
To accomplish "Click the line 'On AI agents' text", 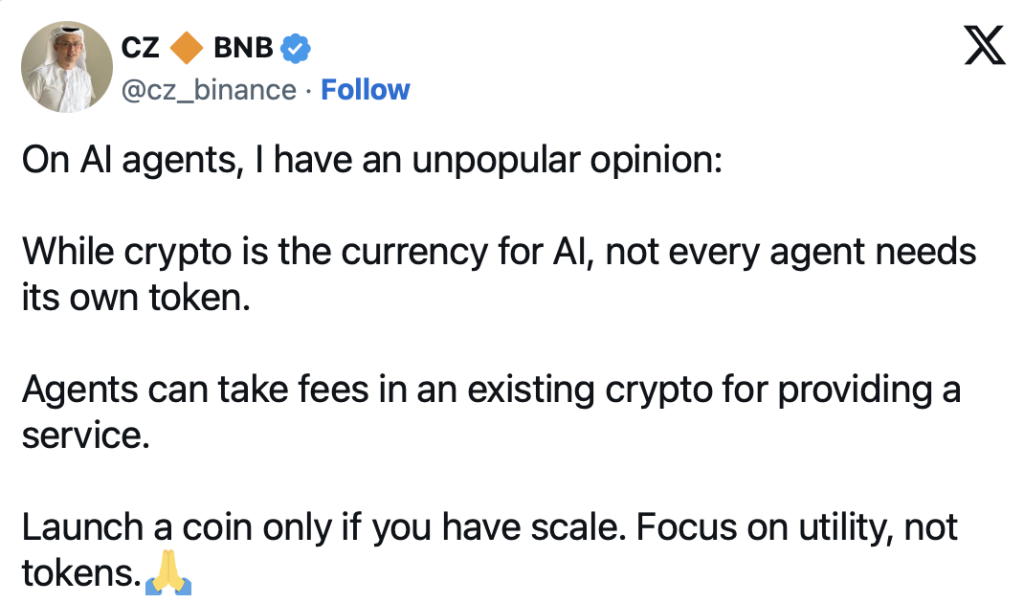I will (372, 159).
